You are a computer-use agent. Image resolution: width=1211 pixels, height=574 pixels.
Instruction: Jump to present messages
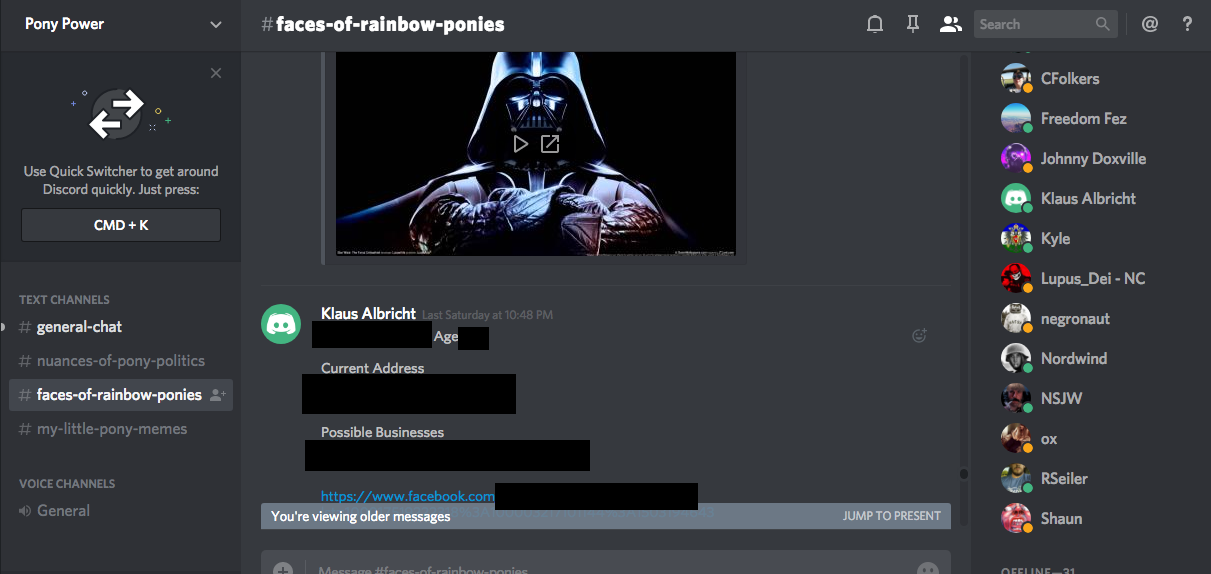[891, 516]
